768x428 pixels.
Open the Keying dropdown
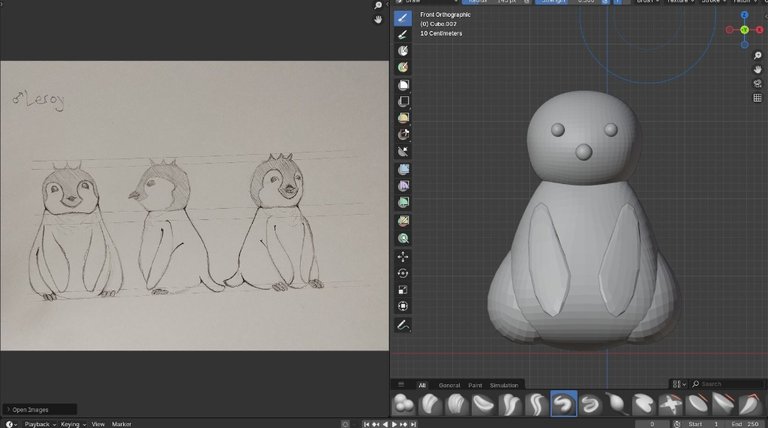click(x=73, y=424)
